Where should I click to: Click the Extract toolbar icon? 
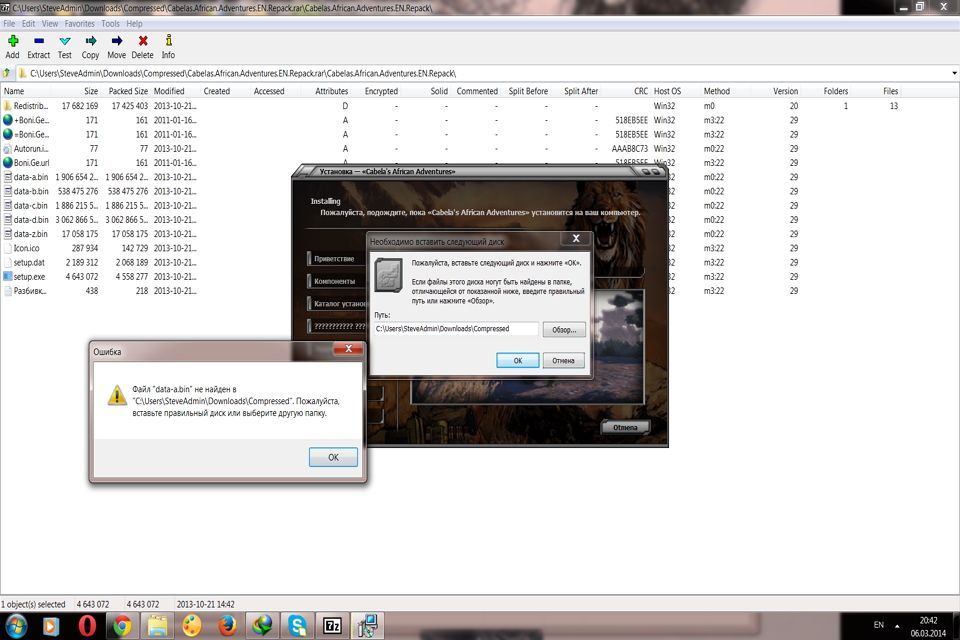[39, 41]
